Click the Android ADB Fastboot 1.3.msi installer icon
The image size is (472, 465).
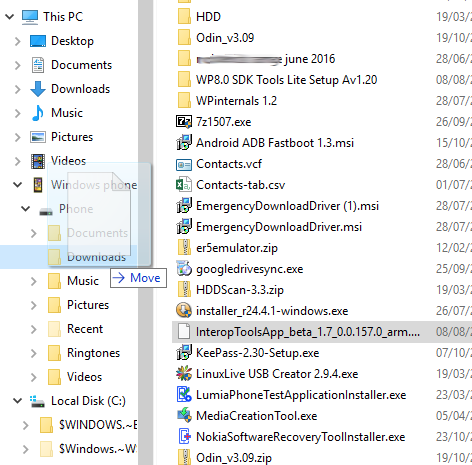[x=184, y=142]
